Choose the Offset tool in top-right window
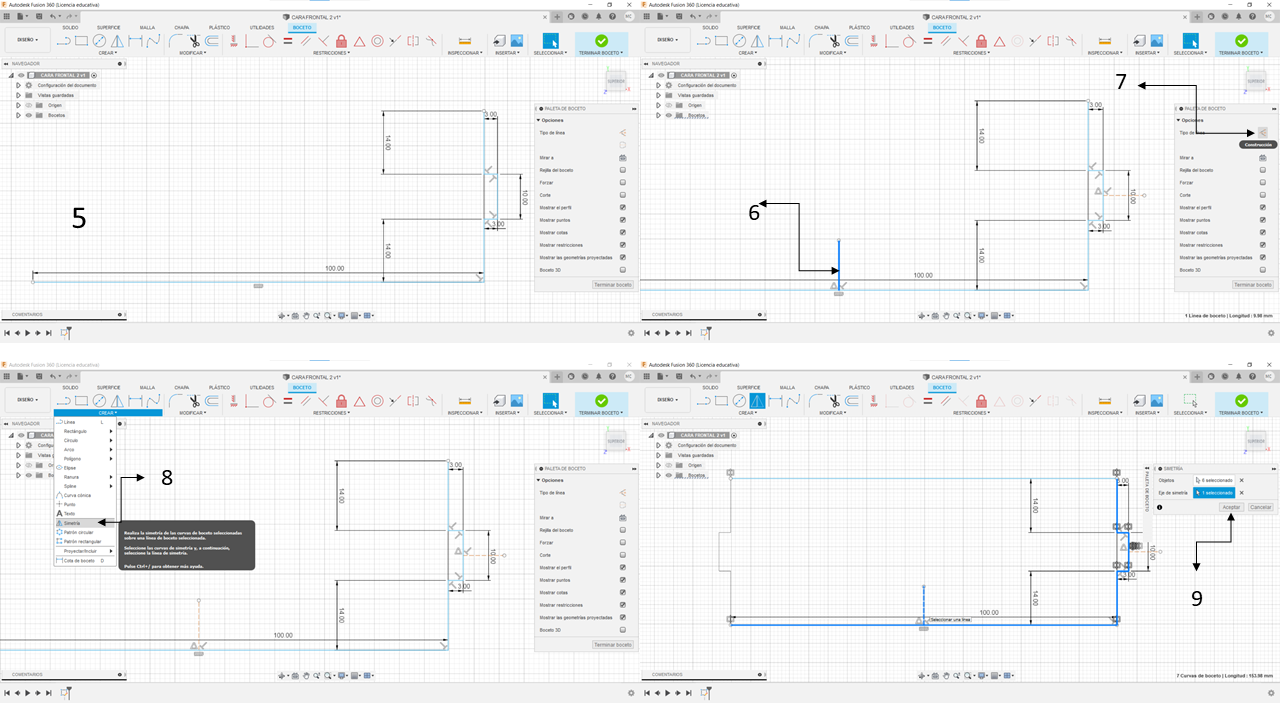 [852, 41]
